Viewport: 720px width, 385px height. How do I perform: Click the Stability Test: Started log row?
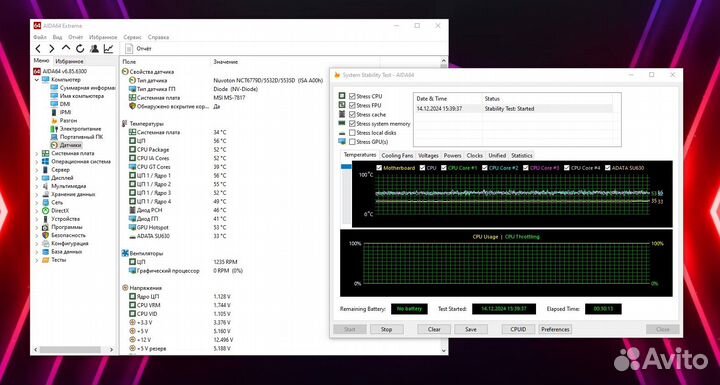(x=513, y=109)
